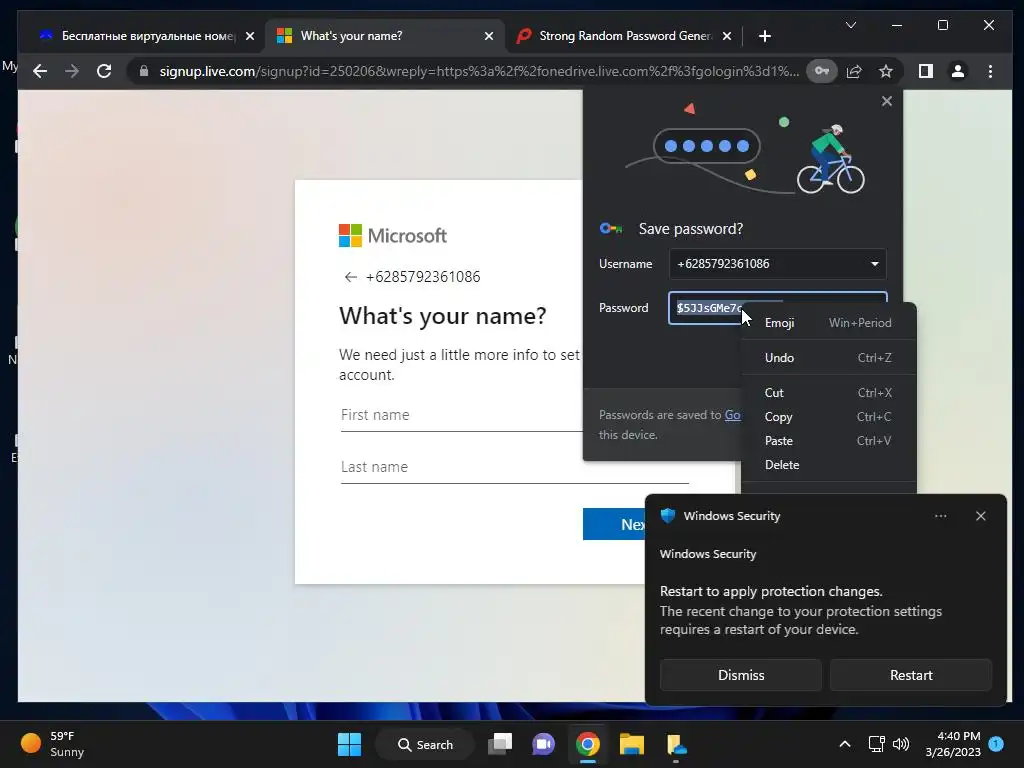The width and height of the screenshot is (1024, 768).
Task: Click the browser back arrow
Action: click(x=40, y=71)
